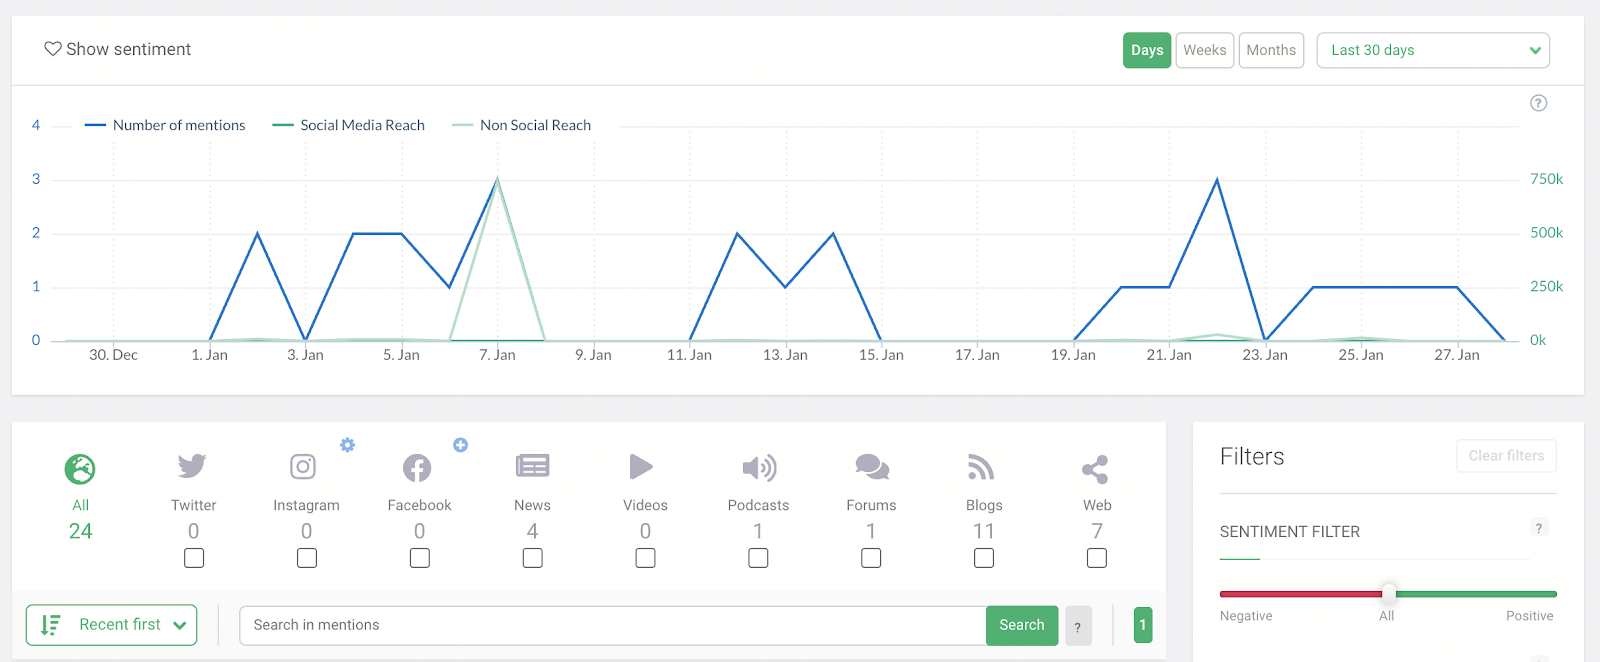Select the Instagram source icon
Image resolution: width=1600 pixels, height=662 pixels.
(x=303, y=466)
